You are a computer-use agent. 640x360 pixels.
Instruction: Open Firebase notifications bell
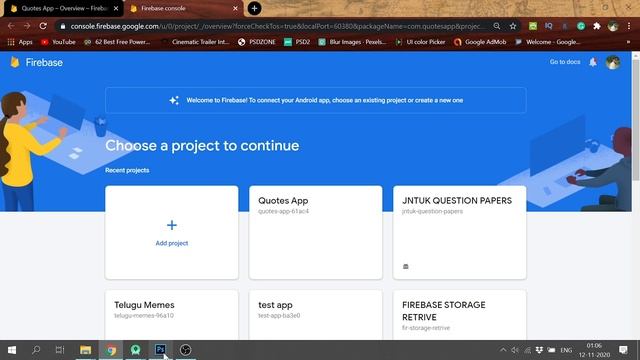click(x=593, y=62)
